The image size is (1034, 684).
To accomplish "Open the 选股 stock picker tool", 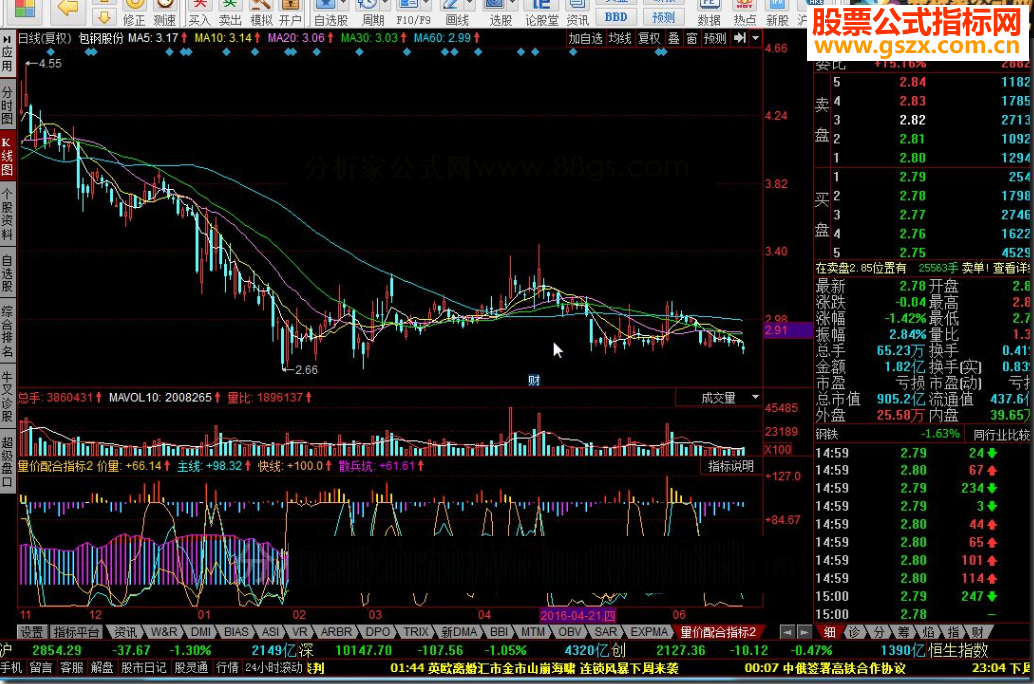I will (500, 14).
